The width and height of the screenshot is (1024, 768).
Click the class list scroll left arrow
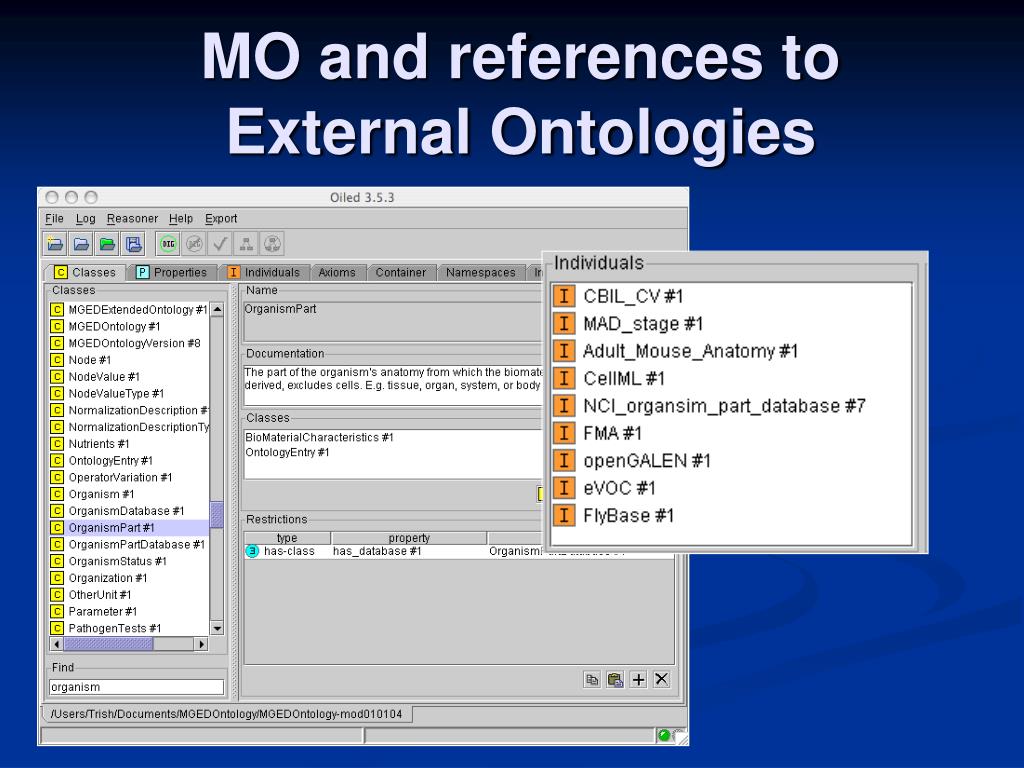[x=57, y=645]
